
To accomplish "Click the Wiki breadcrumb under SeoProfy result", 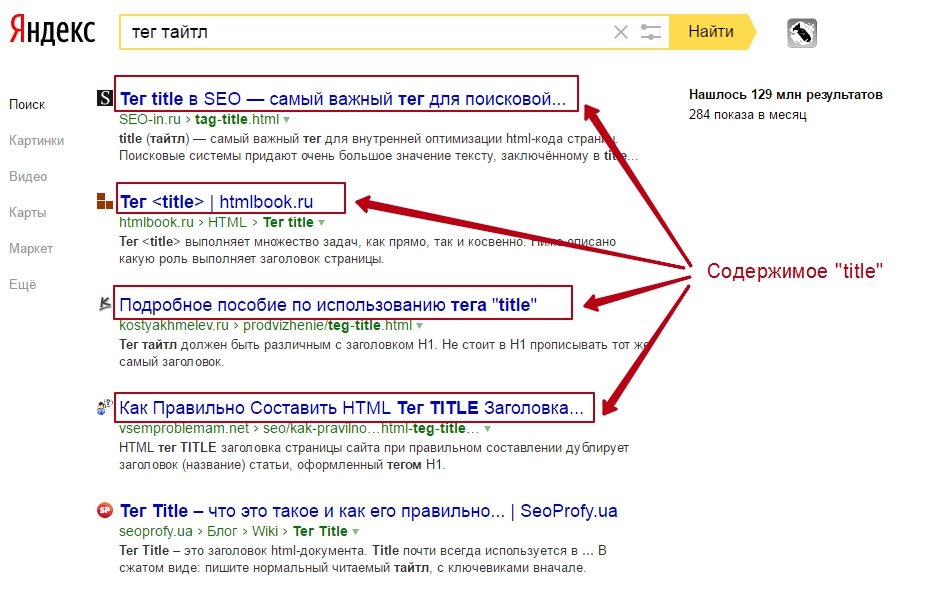I will coord(265,531).
